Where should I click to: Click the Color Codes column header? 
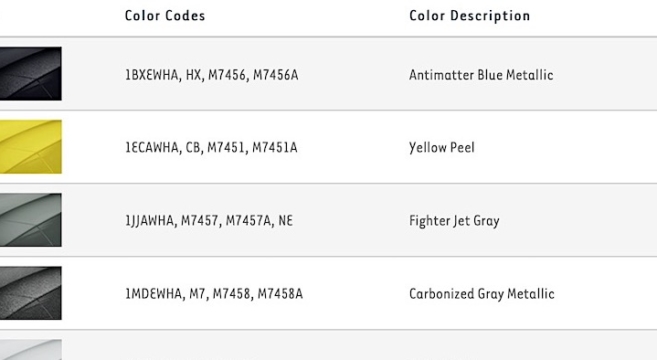tap(165, 16)
